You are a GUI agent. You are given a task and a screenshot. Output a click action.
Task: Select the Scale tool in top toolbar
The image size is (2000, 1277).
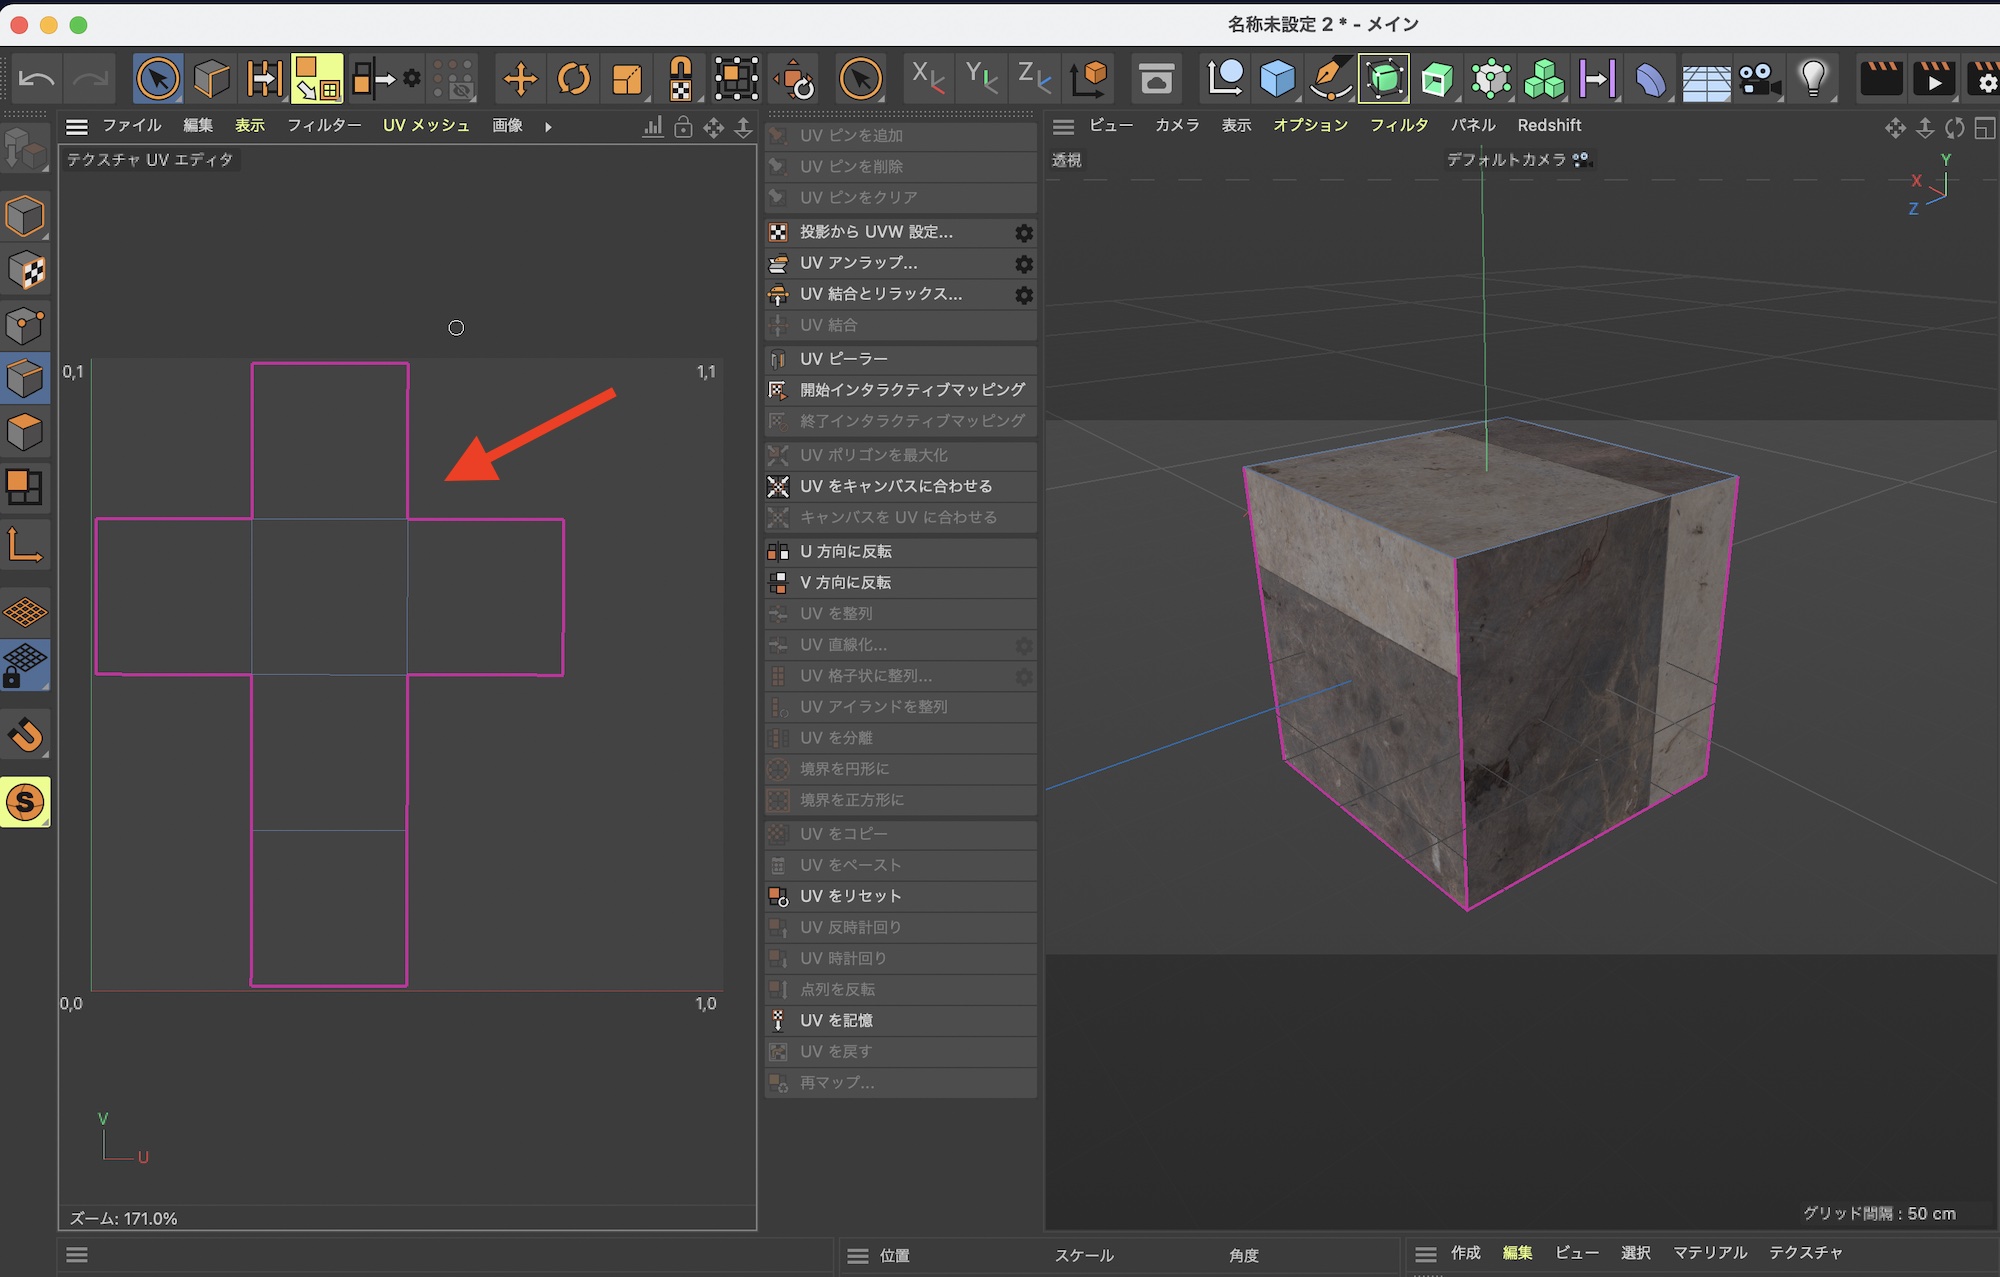627,79
